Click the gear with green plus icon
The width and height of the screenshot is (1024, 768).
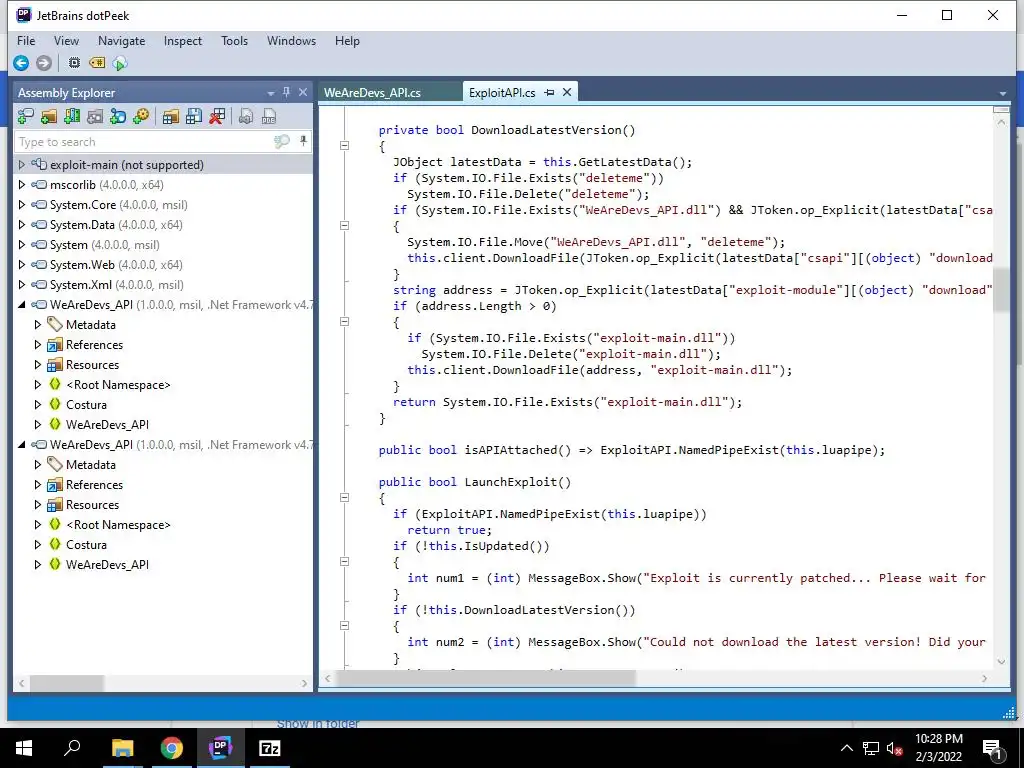141,116
